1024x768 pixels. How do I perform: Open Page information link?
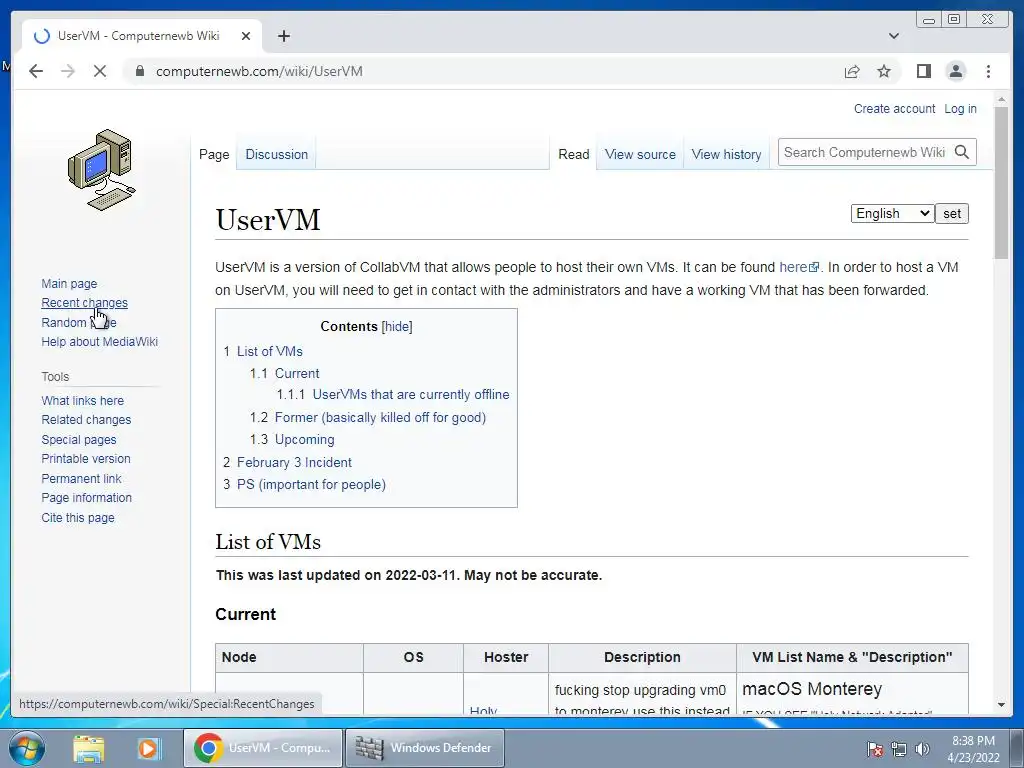click(x=86, y=498)
